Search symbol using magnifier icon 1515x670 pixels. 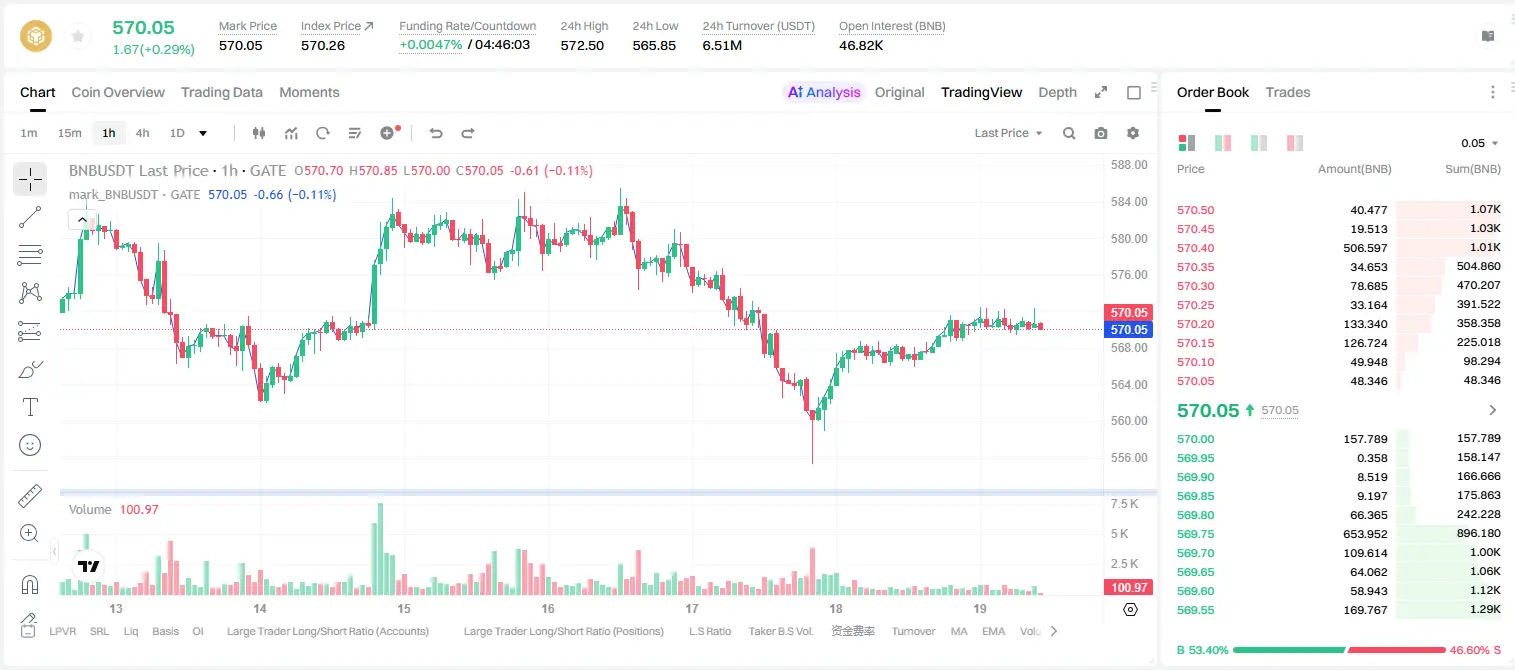pyautogui.click(x=1069, y=133)
